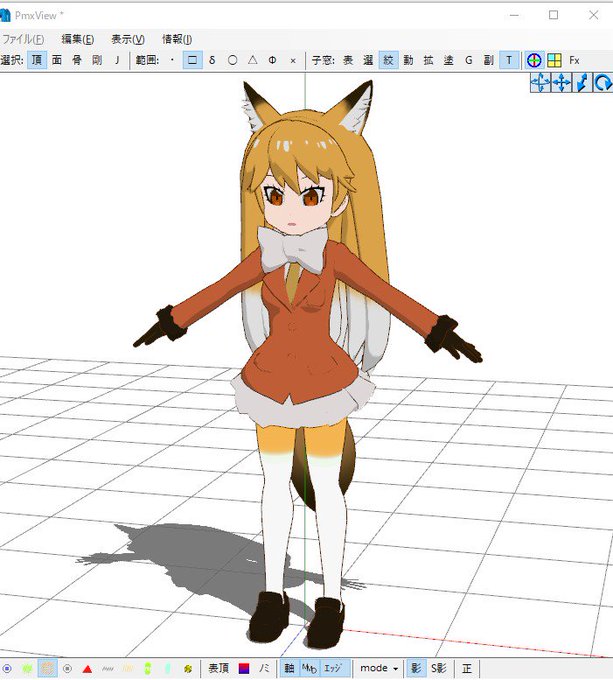The width and height of the screenshot is (613, 680).
Task: Click the × clear range button
Action: click(x=293, y=60)
